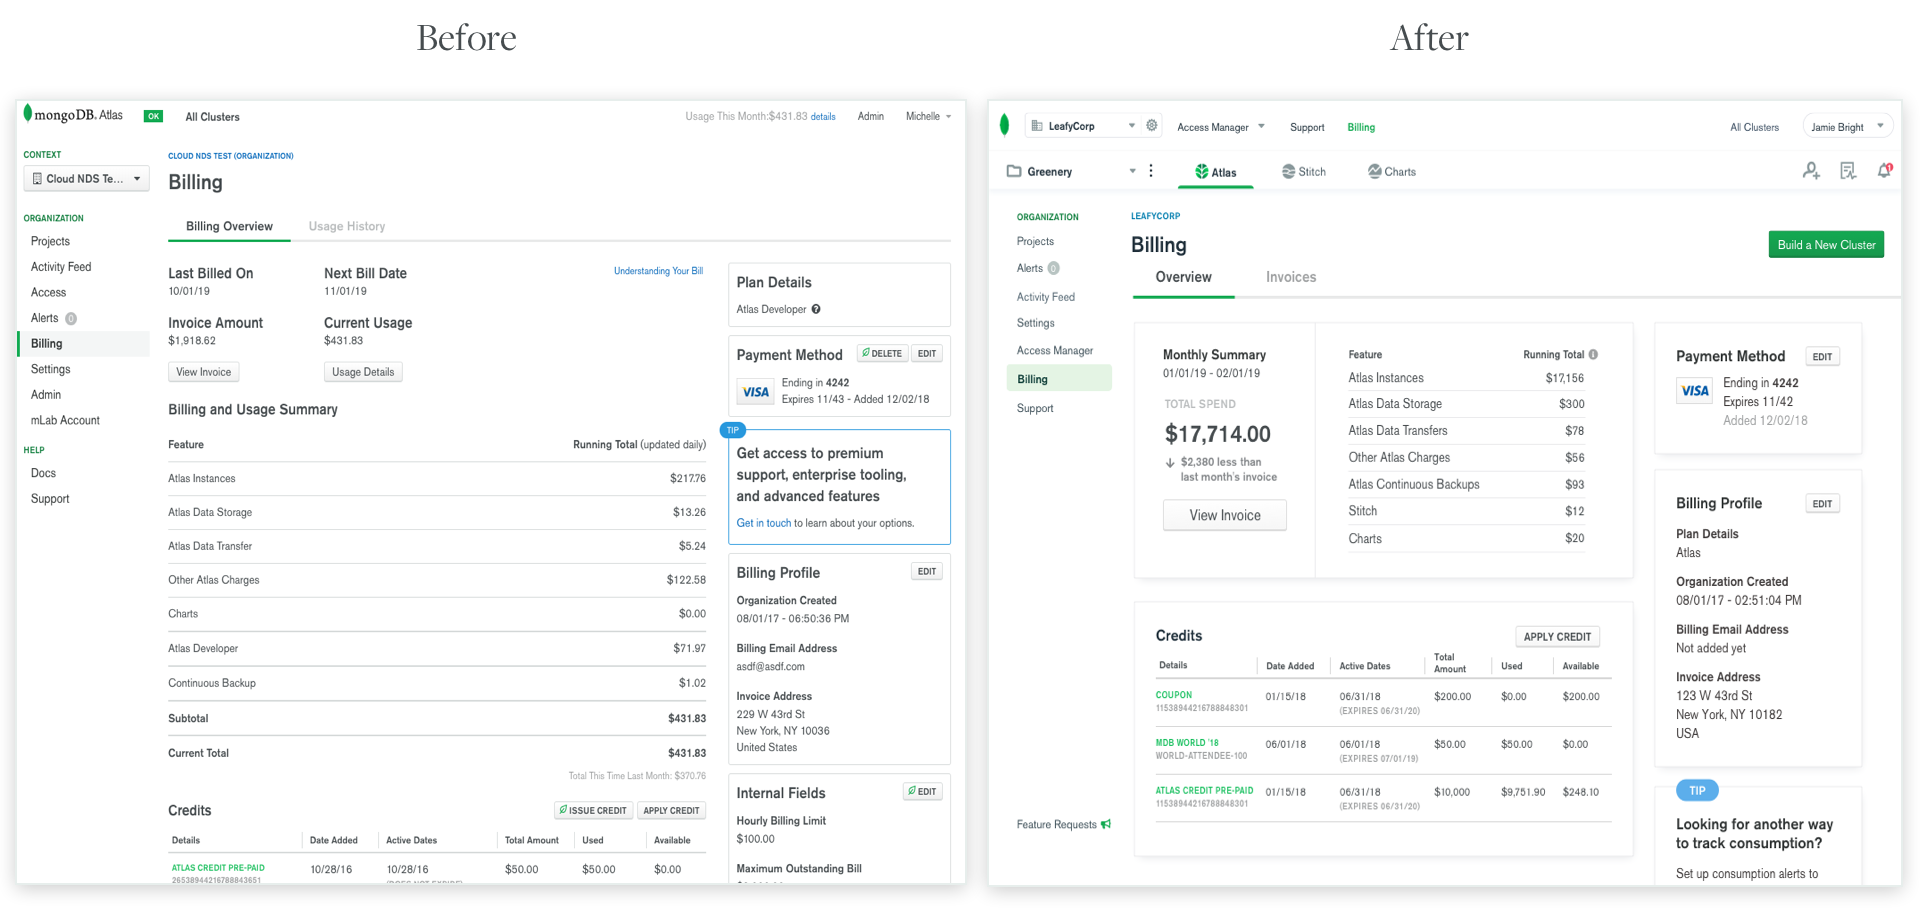The width and height of the screenshot is (1920, 918).
Task: Click the invite user icon in After header
Action: [x=1811, y=171]
